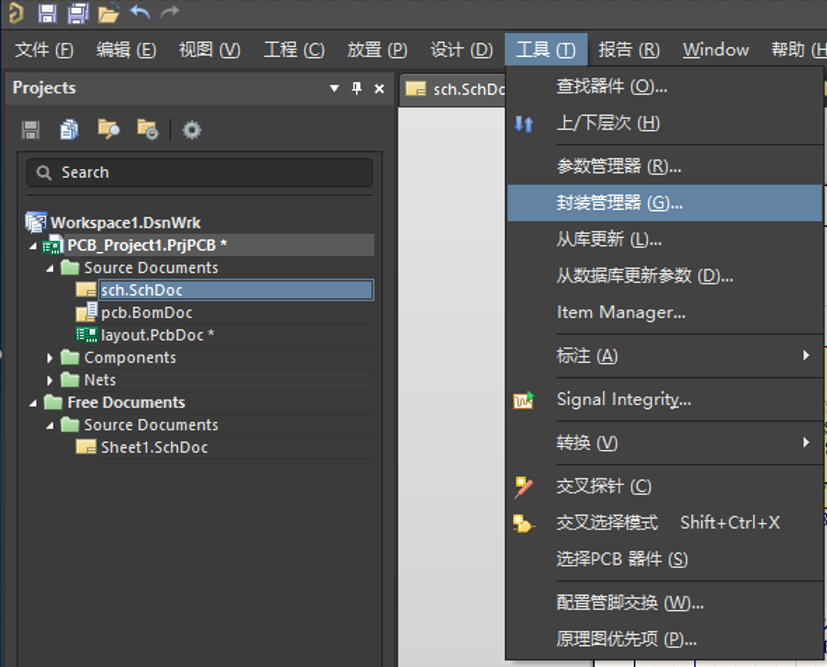Open the 视图 (V) menu
The height and width of the screenshot is (667, 827).
pyautogui.click(x=209, y=50)
